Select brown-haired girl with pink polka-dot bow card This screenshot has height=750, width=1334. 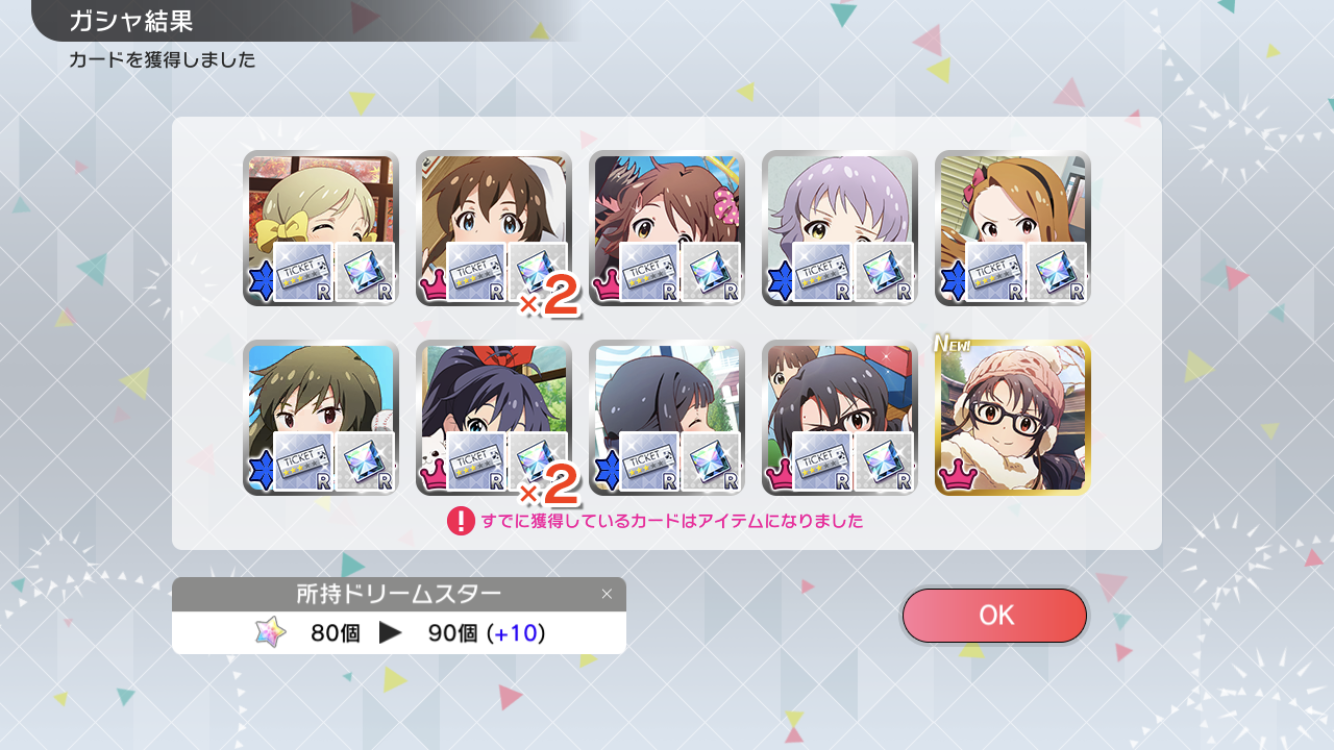[x=666, y=228]
